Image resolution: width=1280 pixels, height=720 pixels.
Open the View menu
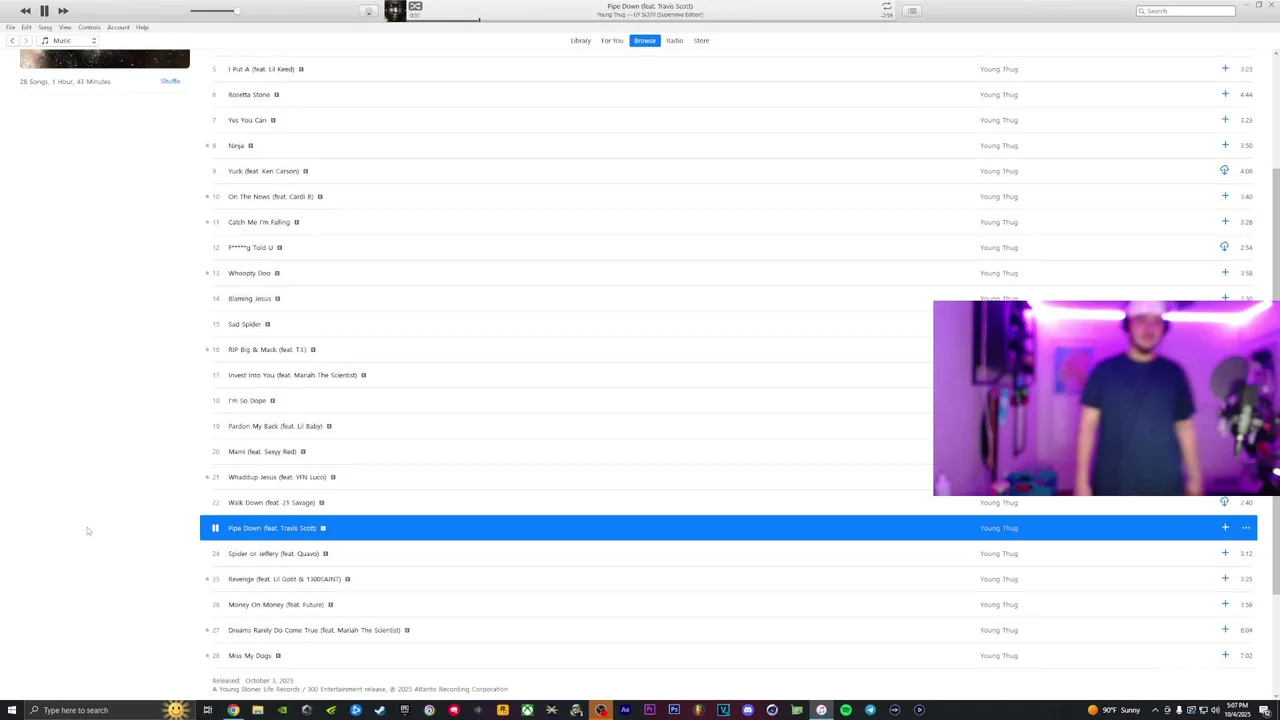click(65, 27)
